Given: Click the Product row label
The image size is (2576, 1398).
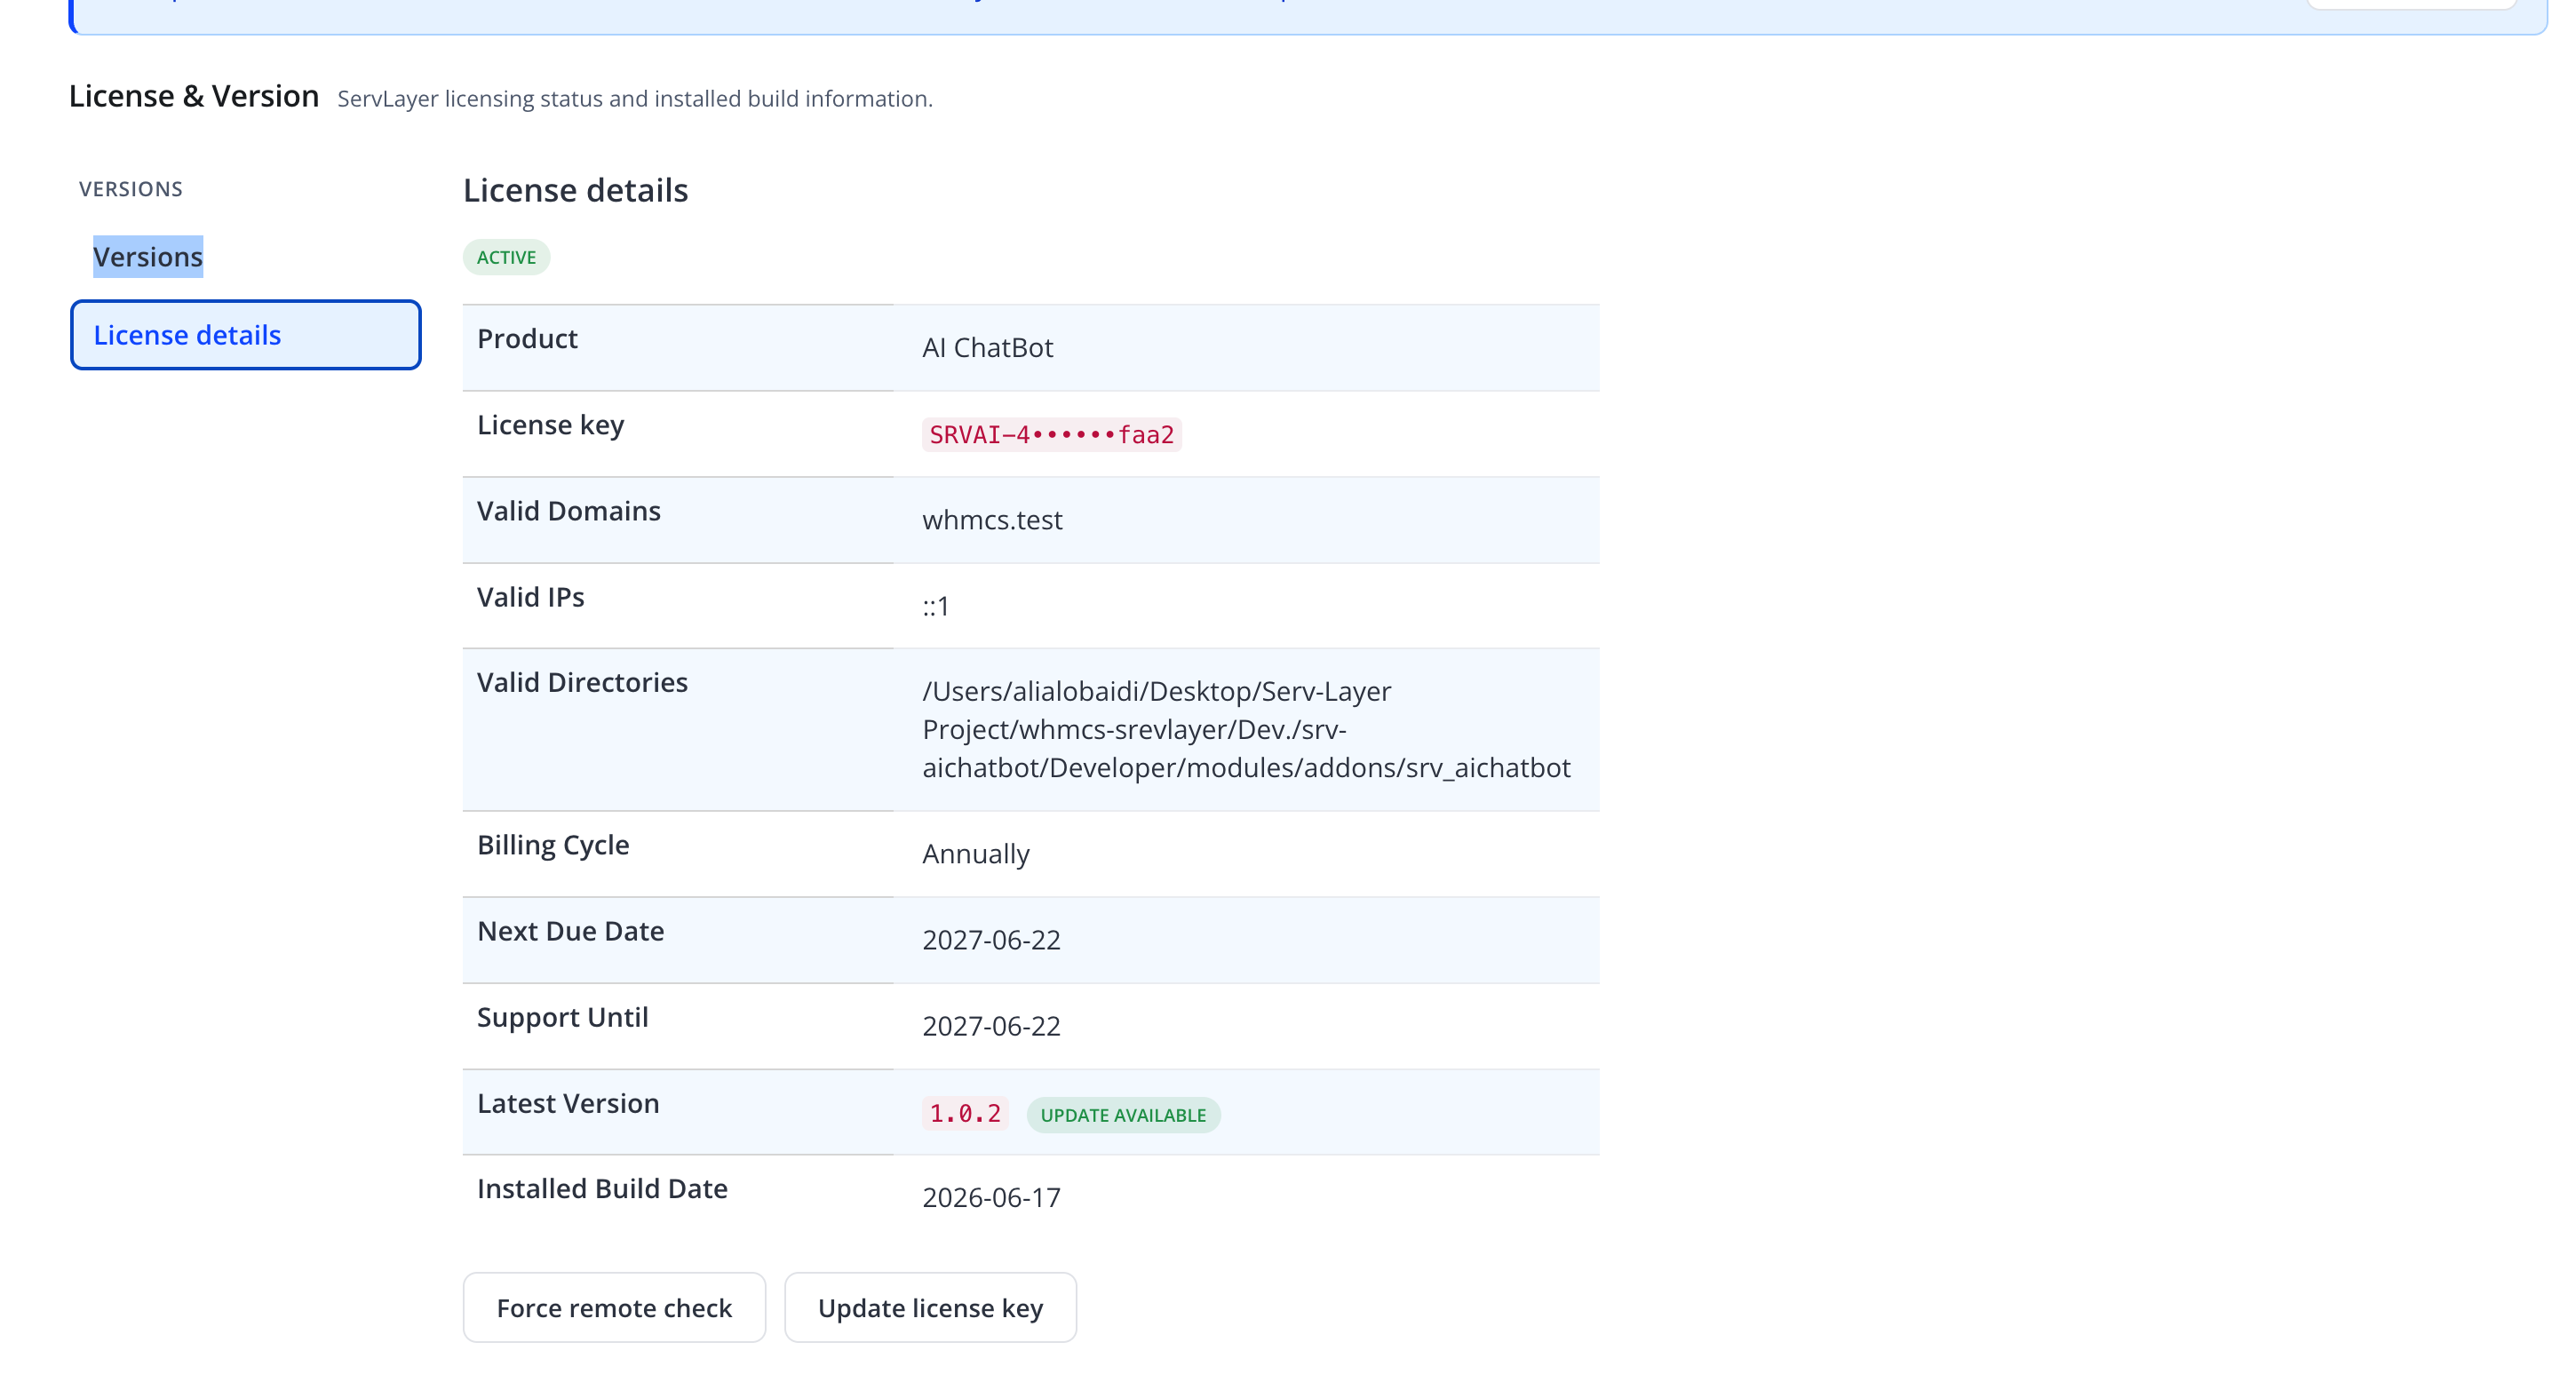Looking at the screenshot, I should [527, 339].
